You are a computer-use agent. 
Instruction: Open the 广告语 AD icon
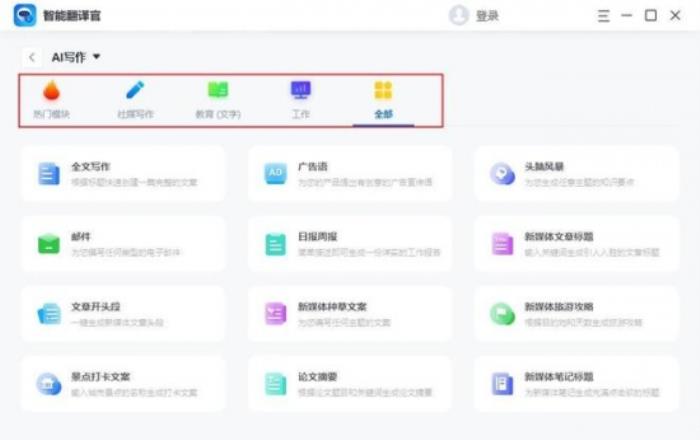(x=275, y=174)
